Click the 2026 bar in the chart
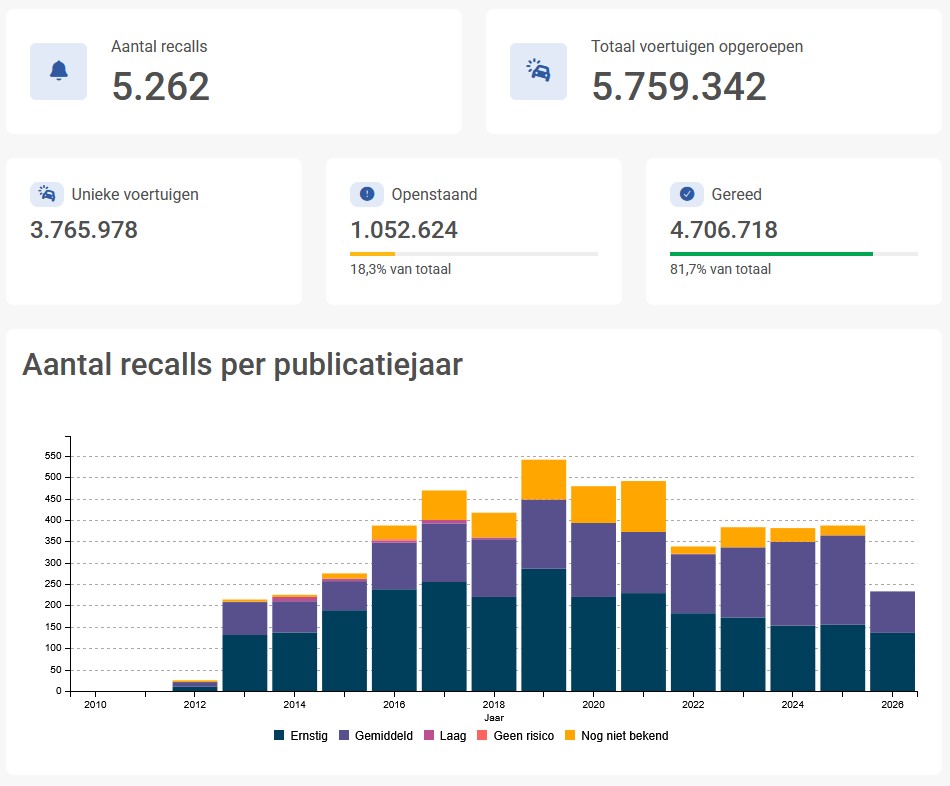The image size is (950, 786). tap(892, 641)
